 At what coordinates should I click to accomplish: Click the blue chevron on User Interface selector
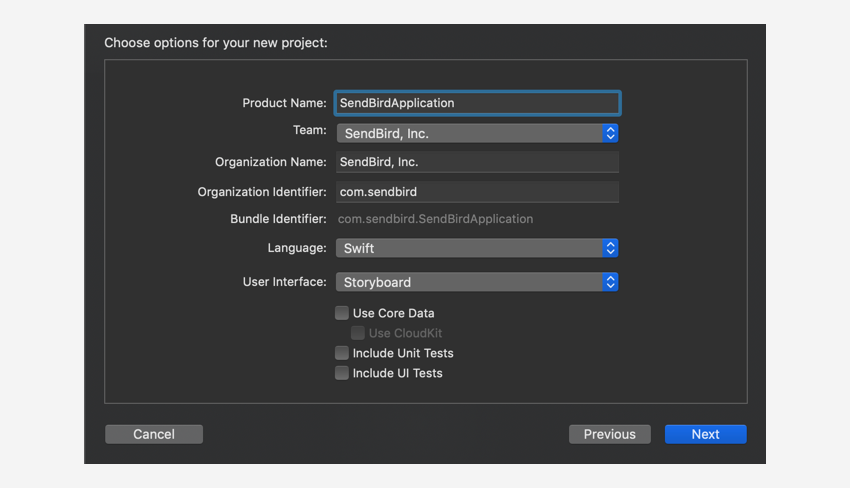click(610, 283)
